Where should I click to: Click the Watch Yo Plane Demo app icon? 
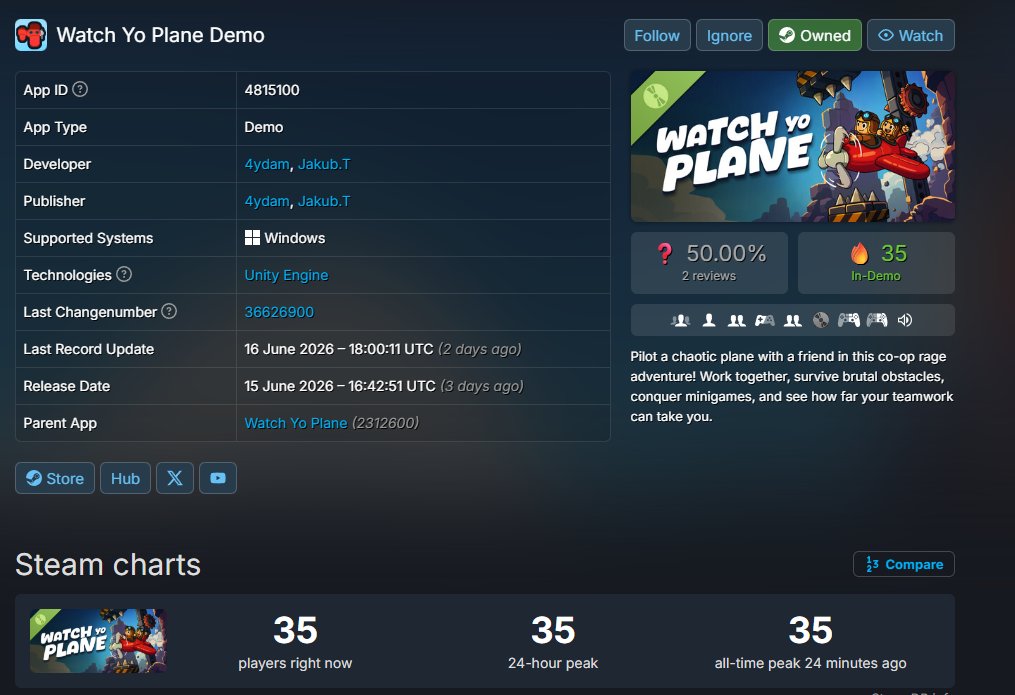[31, 35]
